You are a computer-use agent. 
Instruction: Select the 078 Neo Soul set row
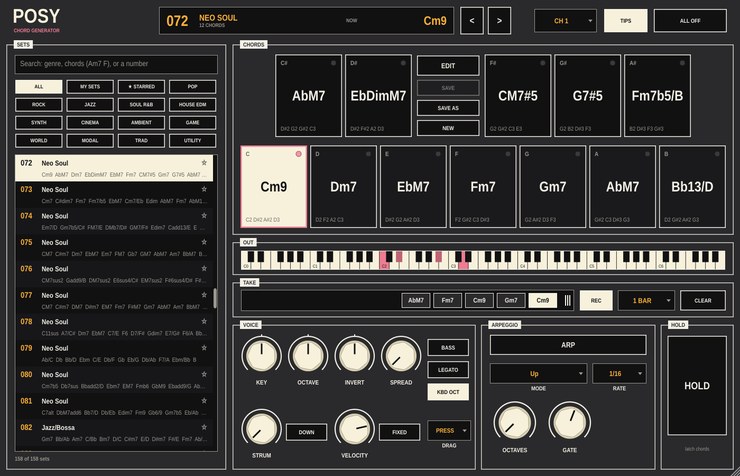114,326
